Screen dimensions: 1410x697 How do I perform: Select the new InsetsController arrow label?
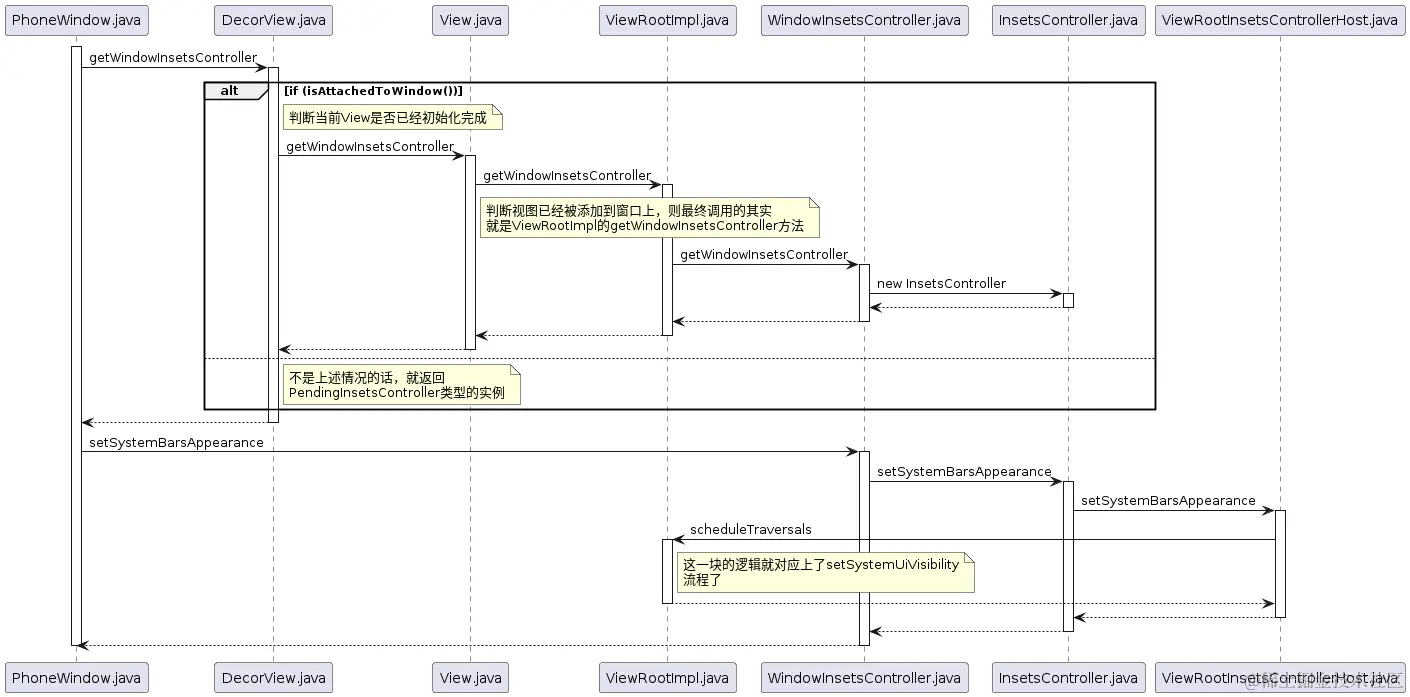point(940,284)
